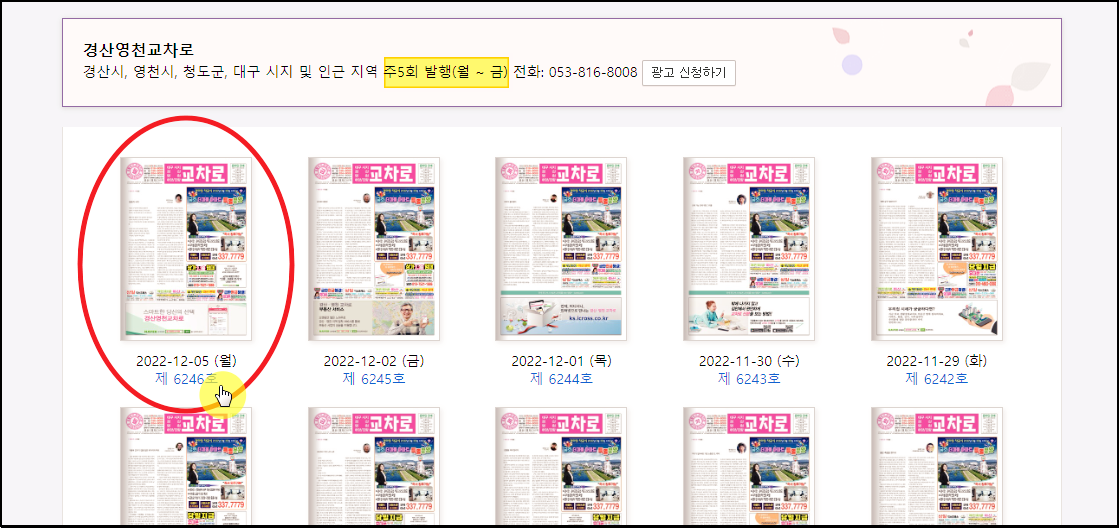Select the date text 2022-12-05 (월)

pos(186,361)
